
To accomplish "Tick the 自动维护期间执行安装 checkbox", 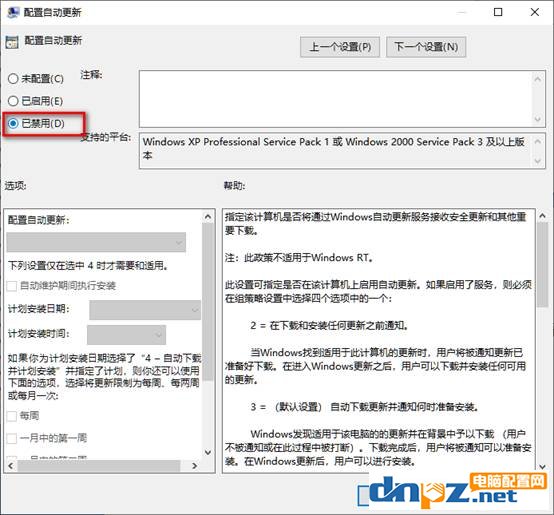I will click(12, 286).
